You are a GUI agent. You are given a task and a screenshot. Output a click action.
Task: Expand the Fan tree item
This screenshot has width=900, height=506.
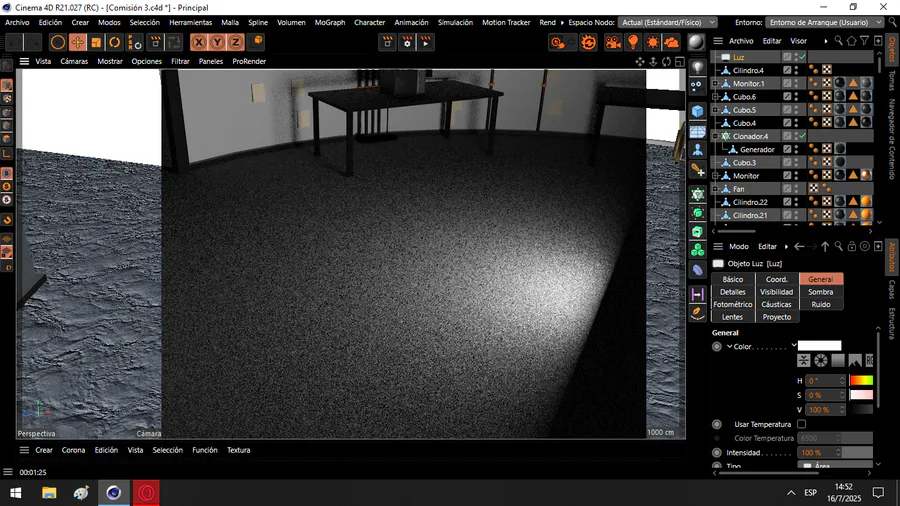pos(715,189)
